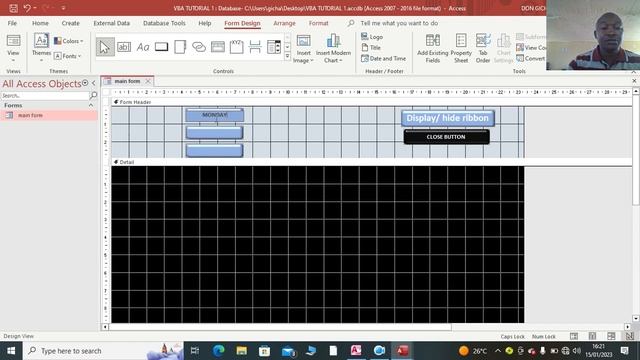
Task: Open Customize Quick Access Toolbar arrow
Action: coord(63,8)
